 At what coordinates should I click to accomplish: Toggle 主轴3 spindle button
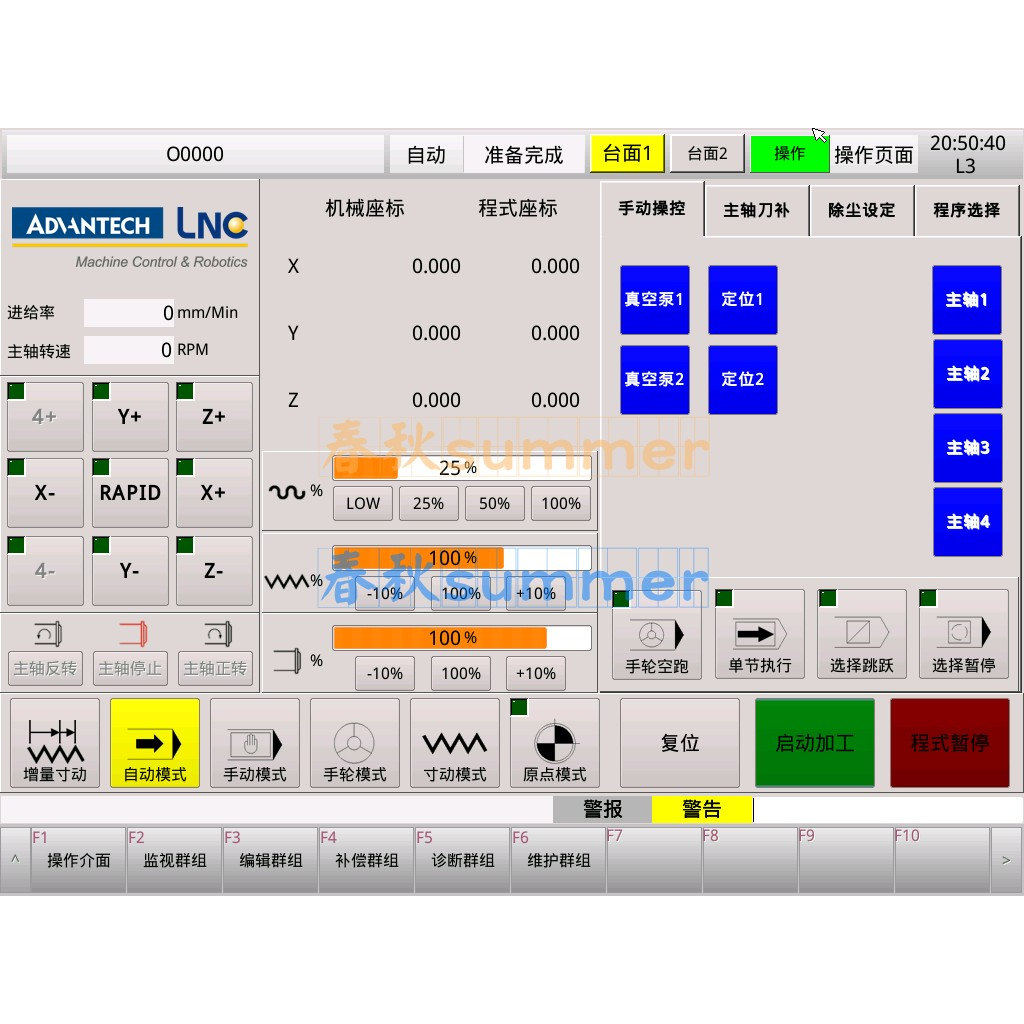click(x=967, y=447)
